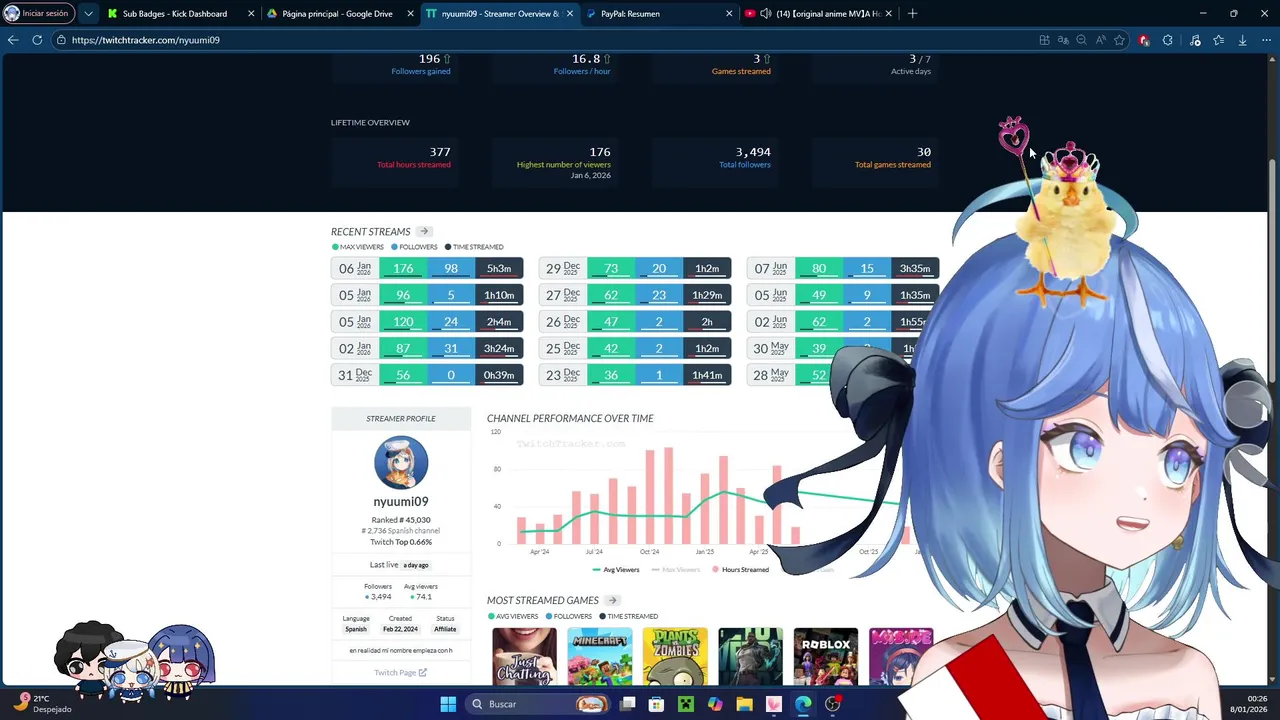1280x720 pixels.
Task: Switch to the YouTube original anime MV tab
Action: tap(818, 14)
